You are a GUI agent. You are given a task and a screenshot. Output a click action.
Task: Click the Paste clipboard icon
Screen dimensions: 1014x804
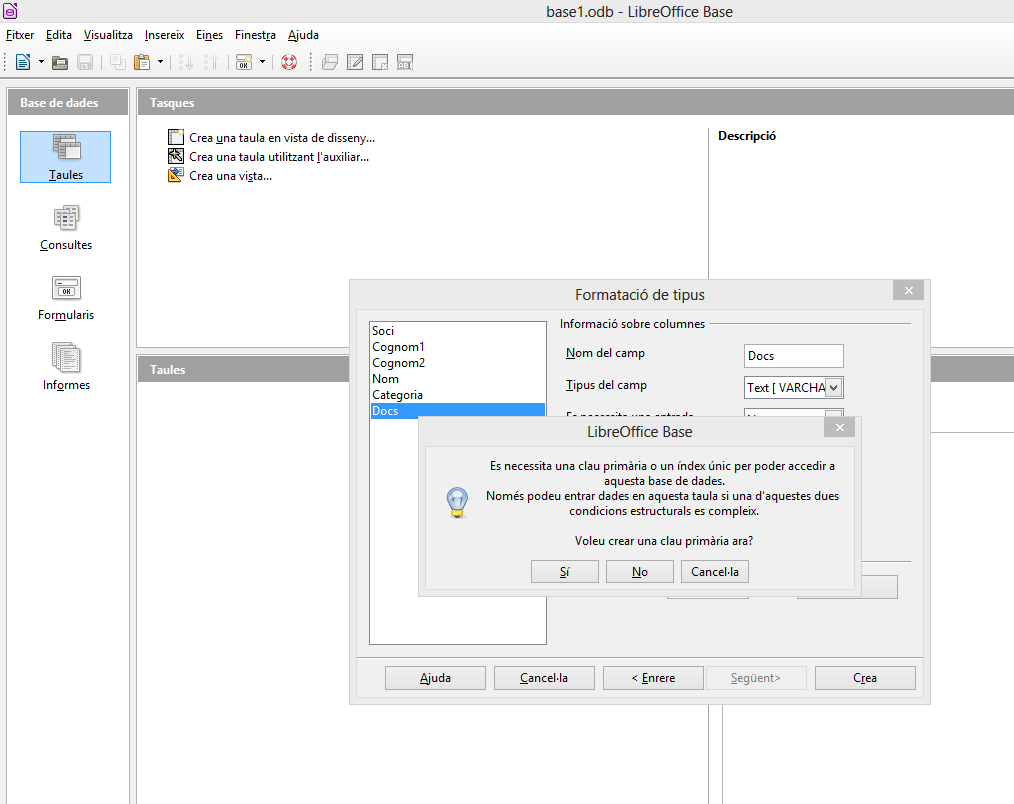coord(142,62)
